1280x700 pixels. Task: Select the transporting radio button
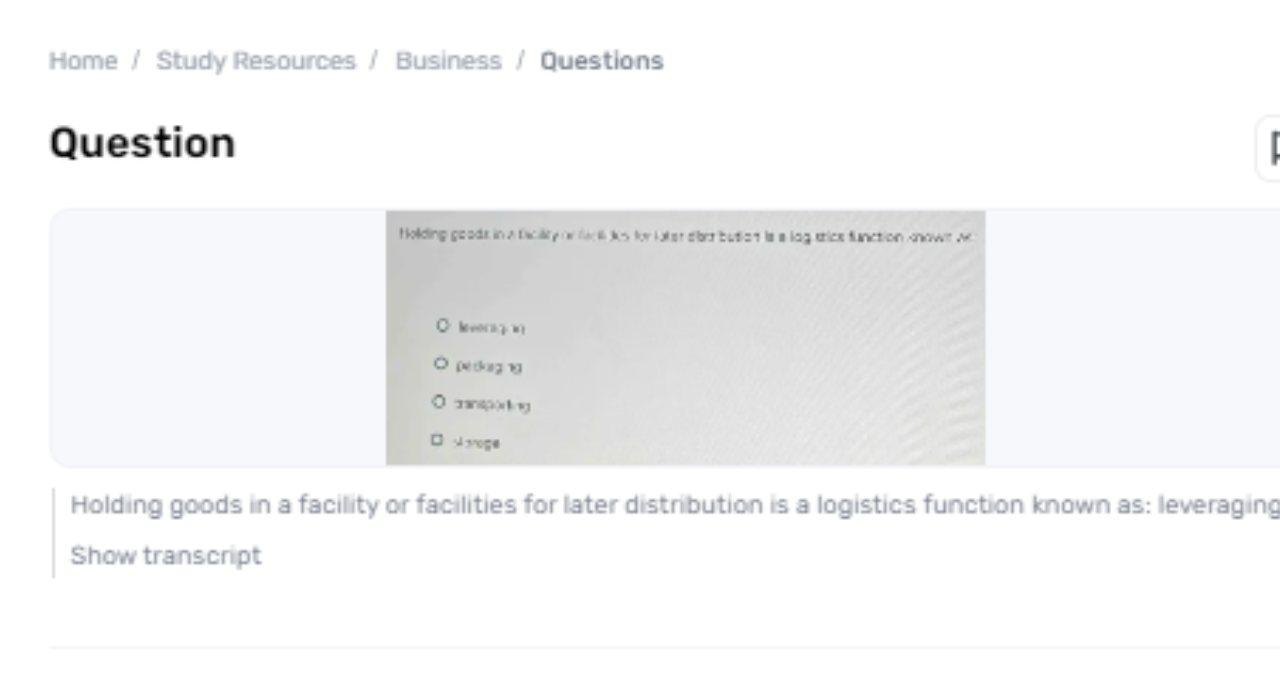438,401
